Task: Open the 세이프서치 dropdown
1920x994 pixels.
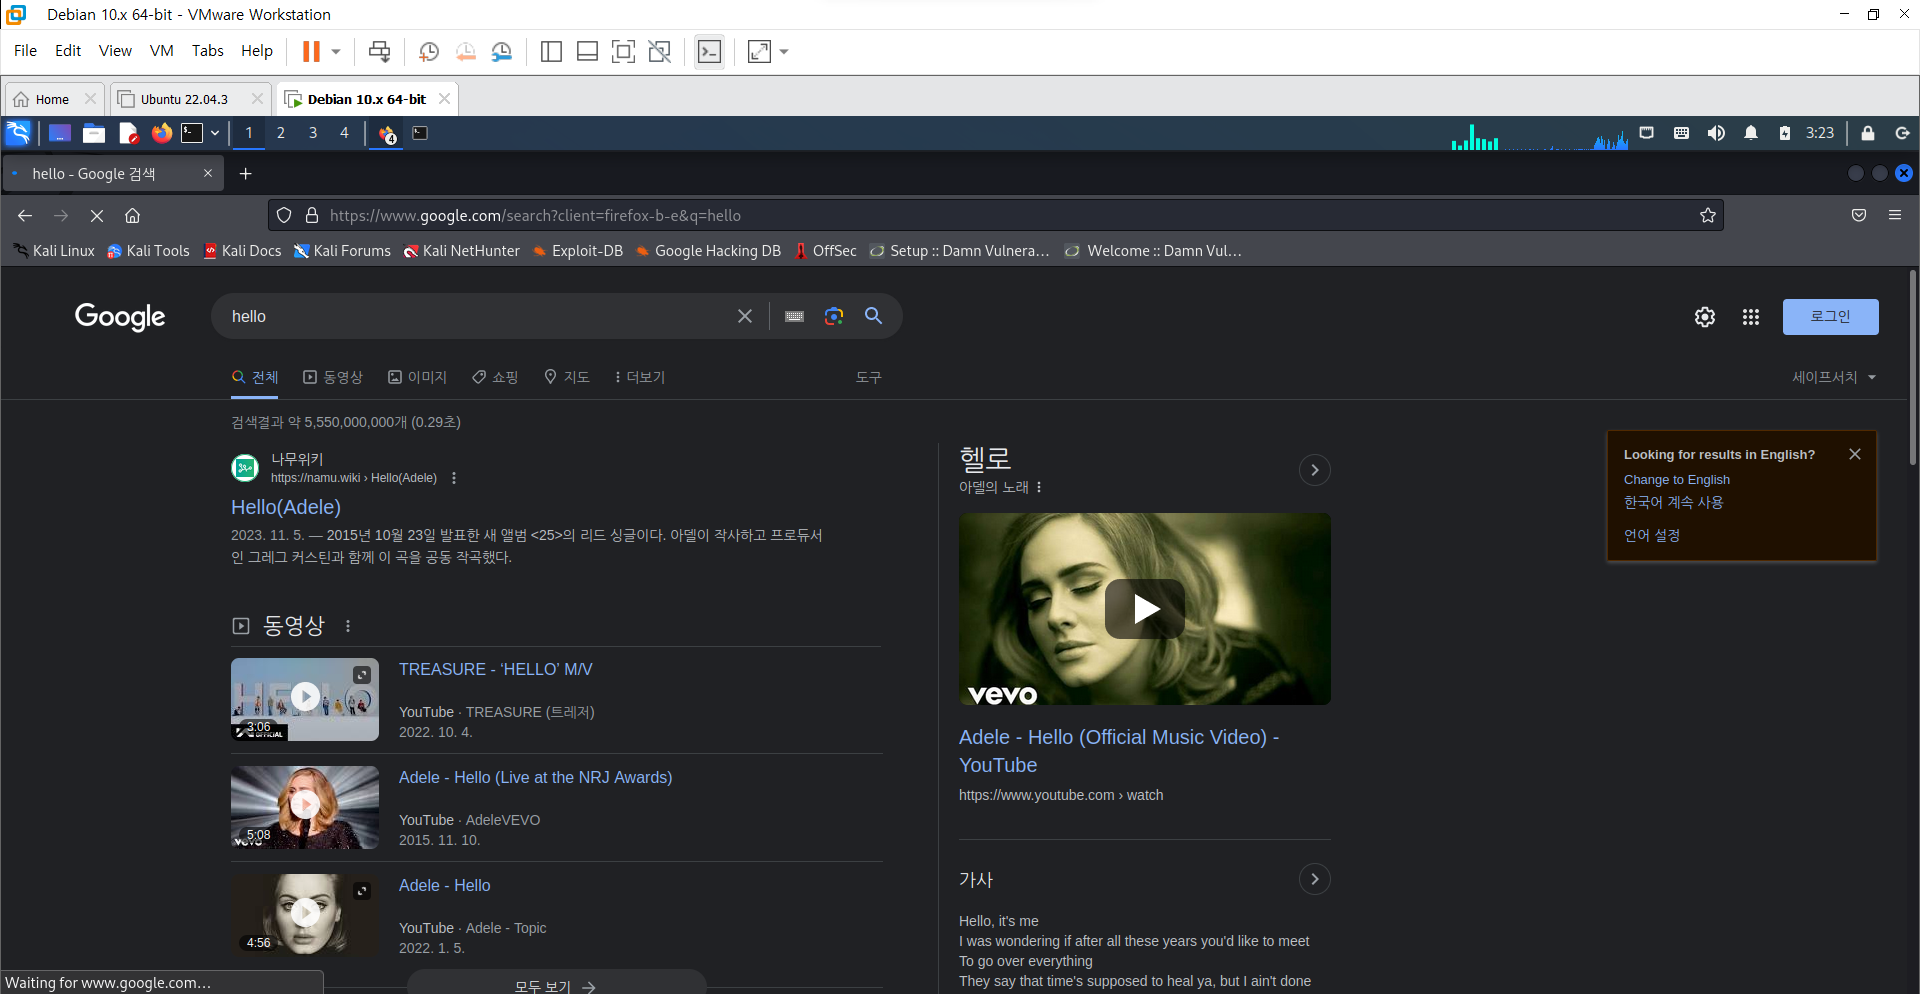Action: (x=1834, y=377)
